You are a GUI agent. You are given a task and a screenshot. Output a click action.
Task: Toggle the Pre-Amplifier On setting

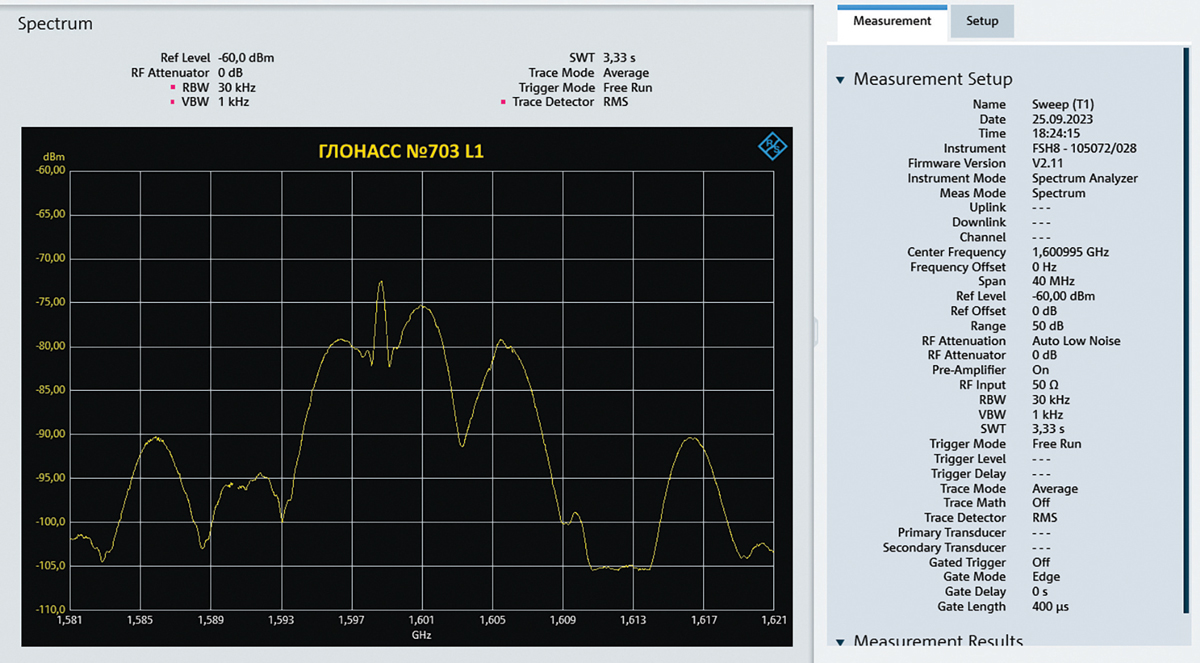coord(1040,369)
